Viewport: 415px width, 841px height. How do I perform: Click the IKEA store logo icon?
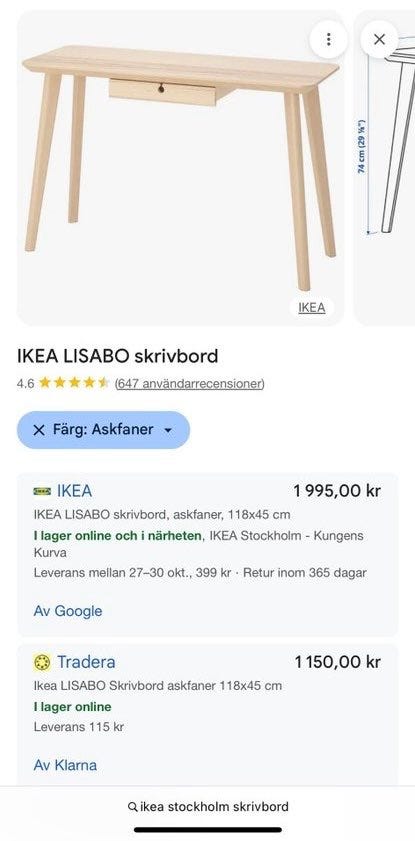(x=42, y=491)
